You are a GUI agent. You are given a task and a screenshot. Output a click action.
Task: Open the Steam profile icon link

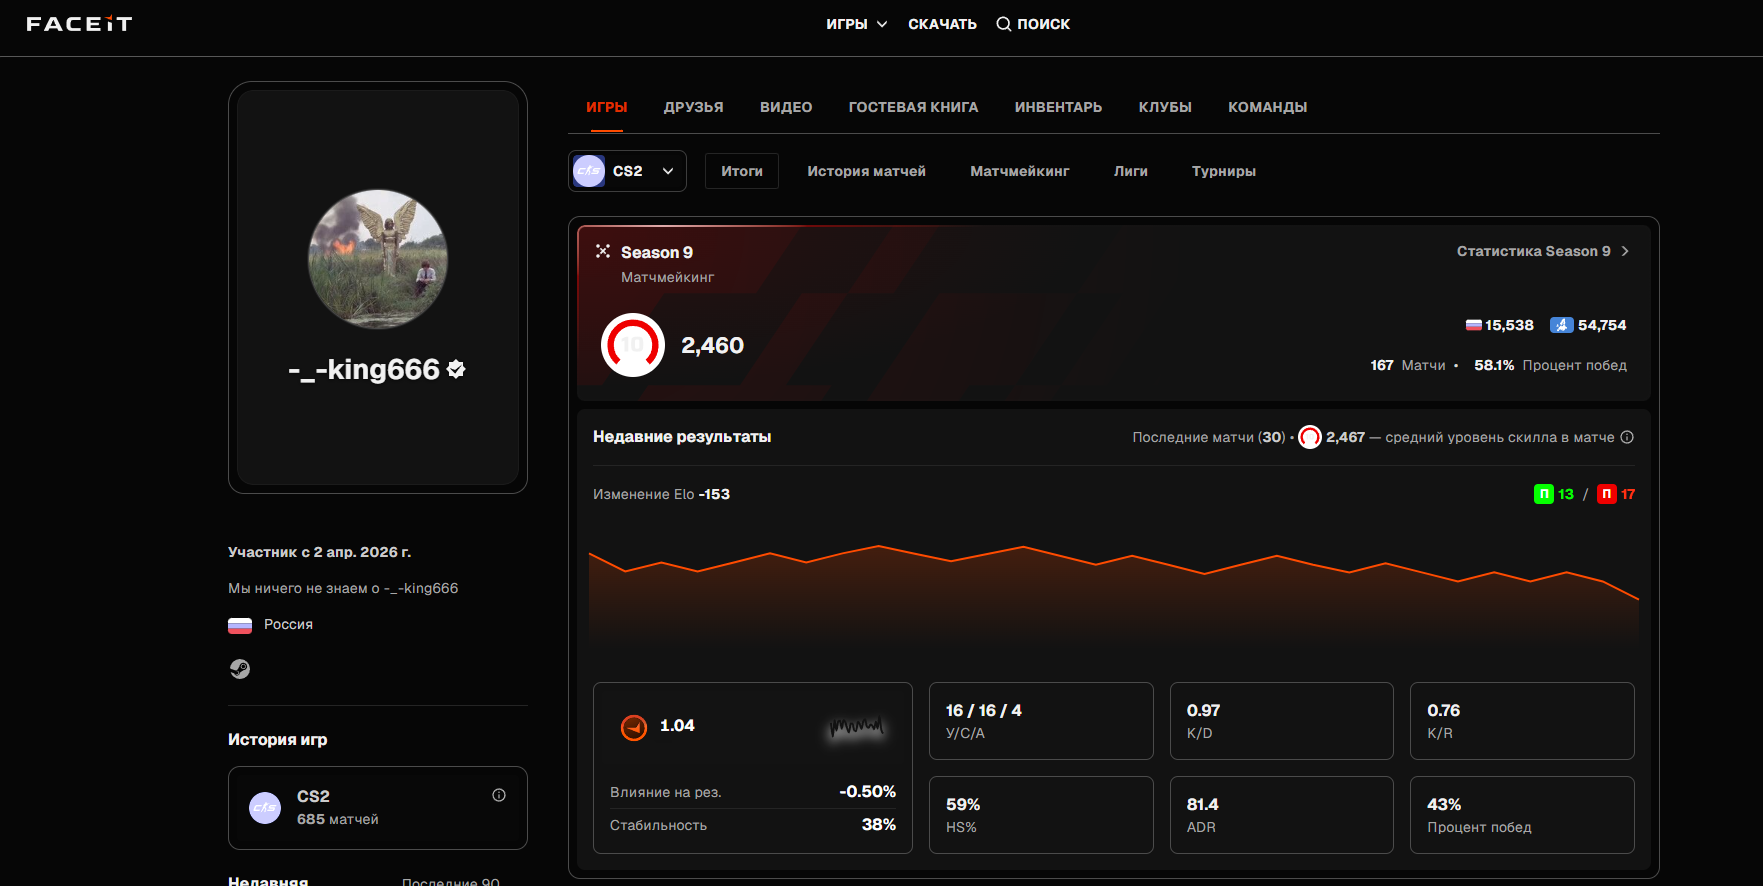(240, 669)
